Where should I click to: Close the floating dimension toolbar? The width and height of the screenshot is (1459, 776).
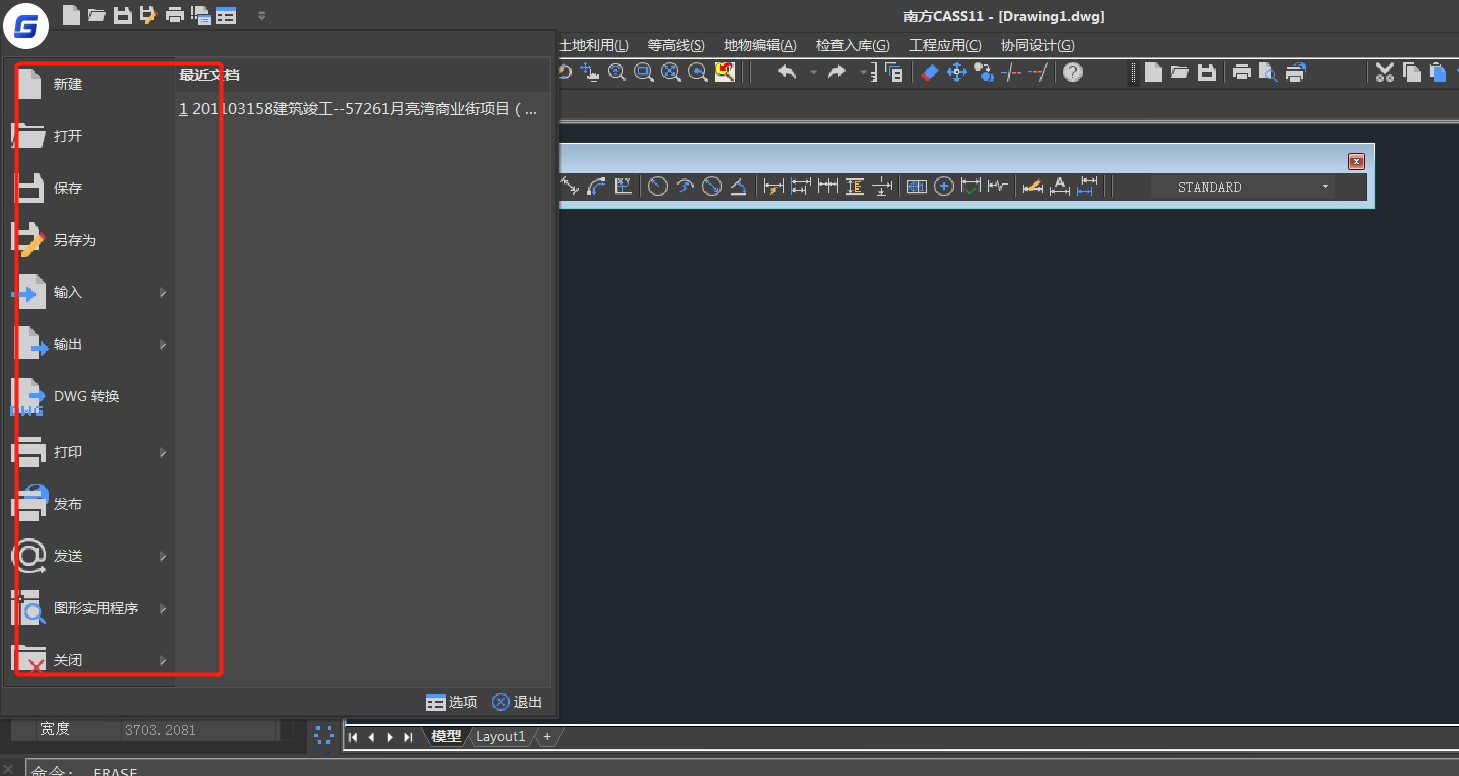[1356, 161]
